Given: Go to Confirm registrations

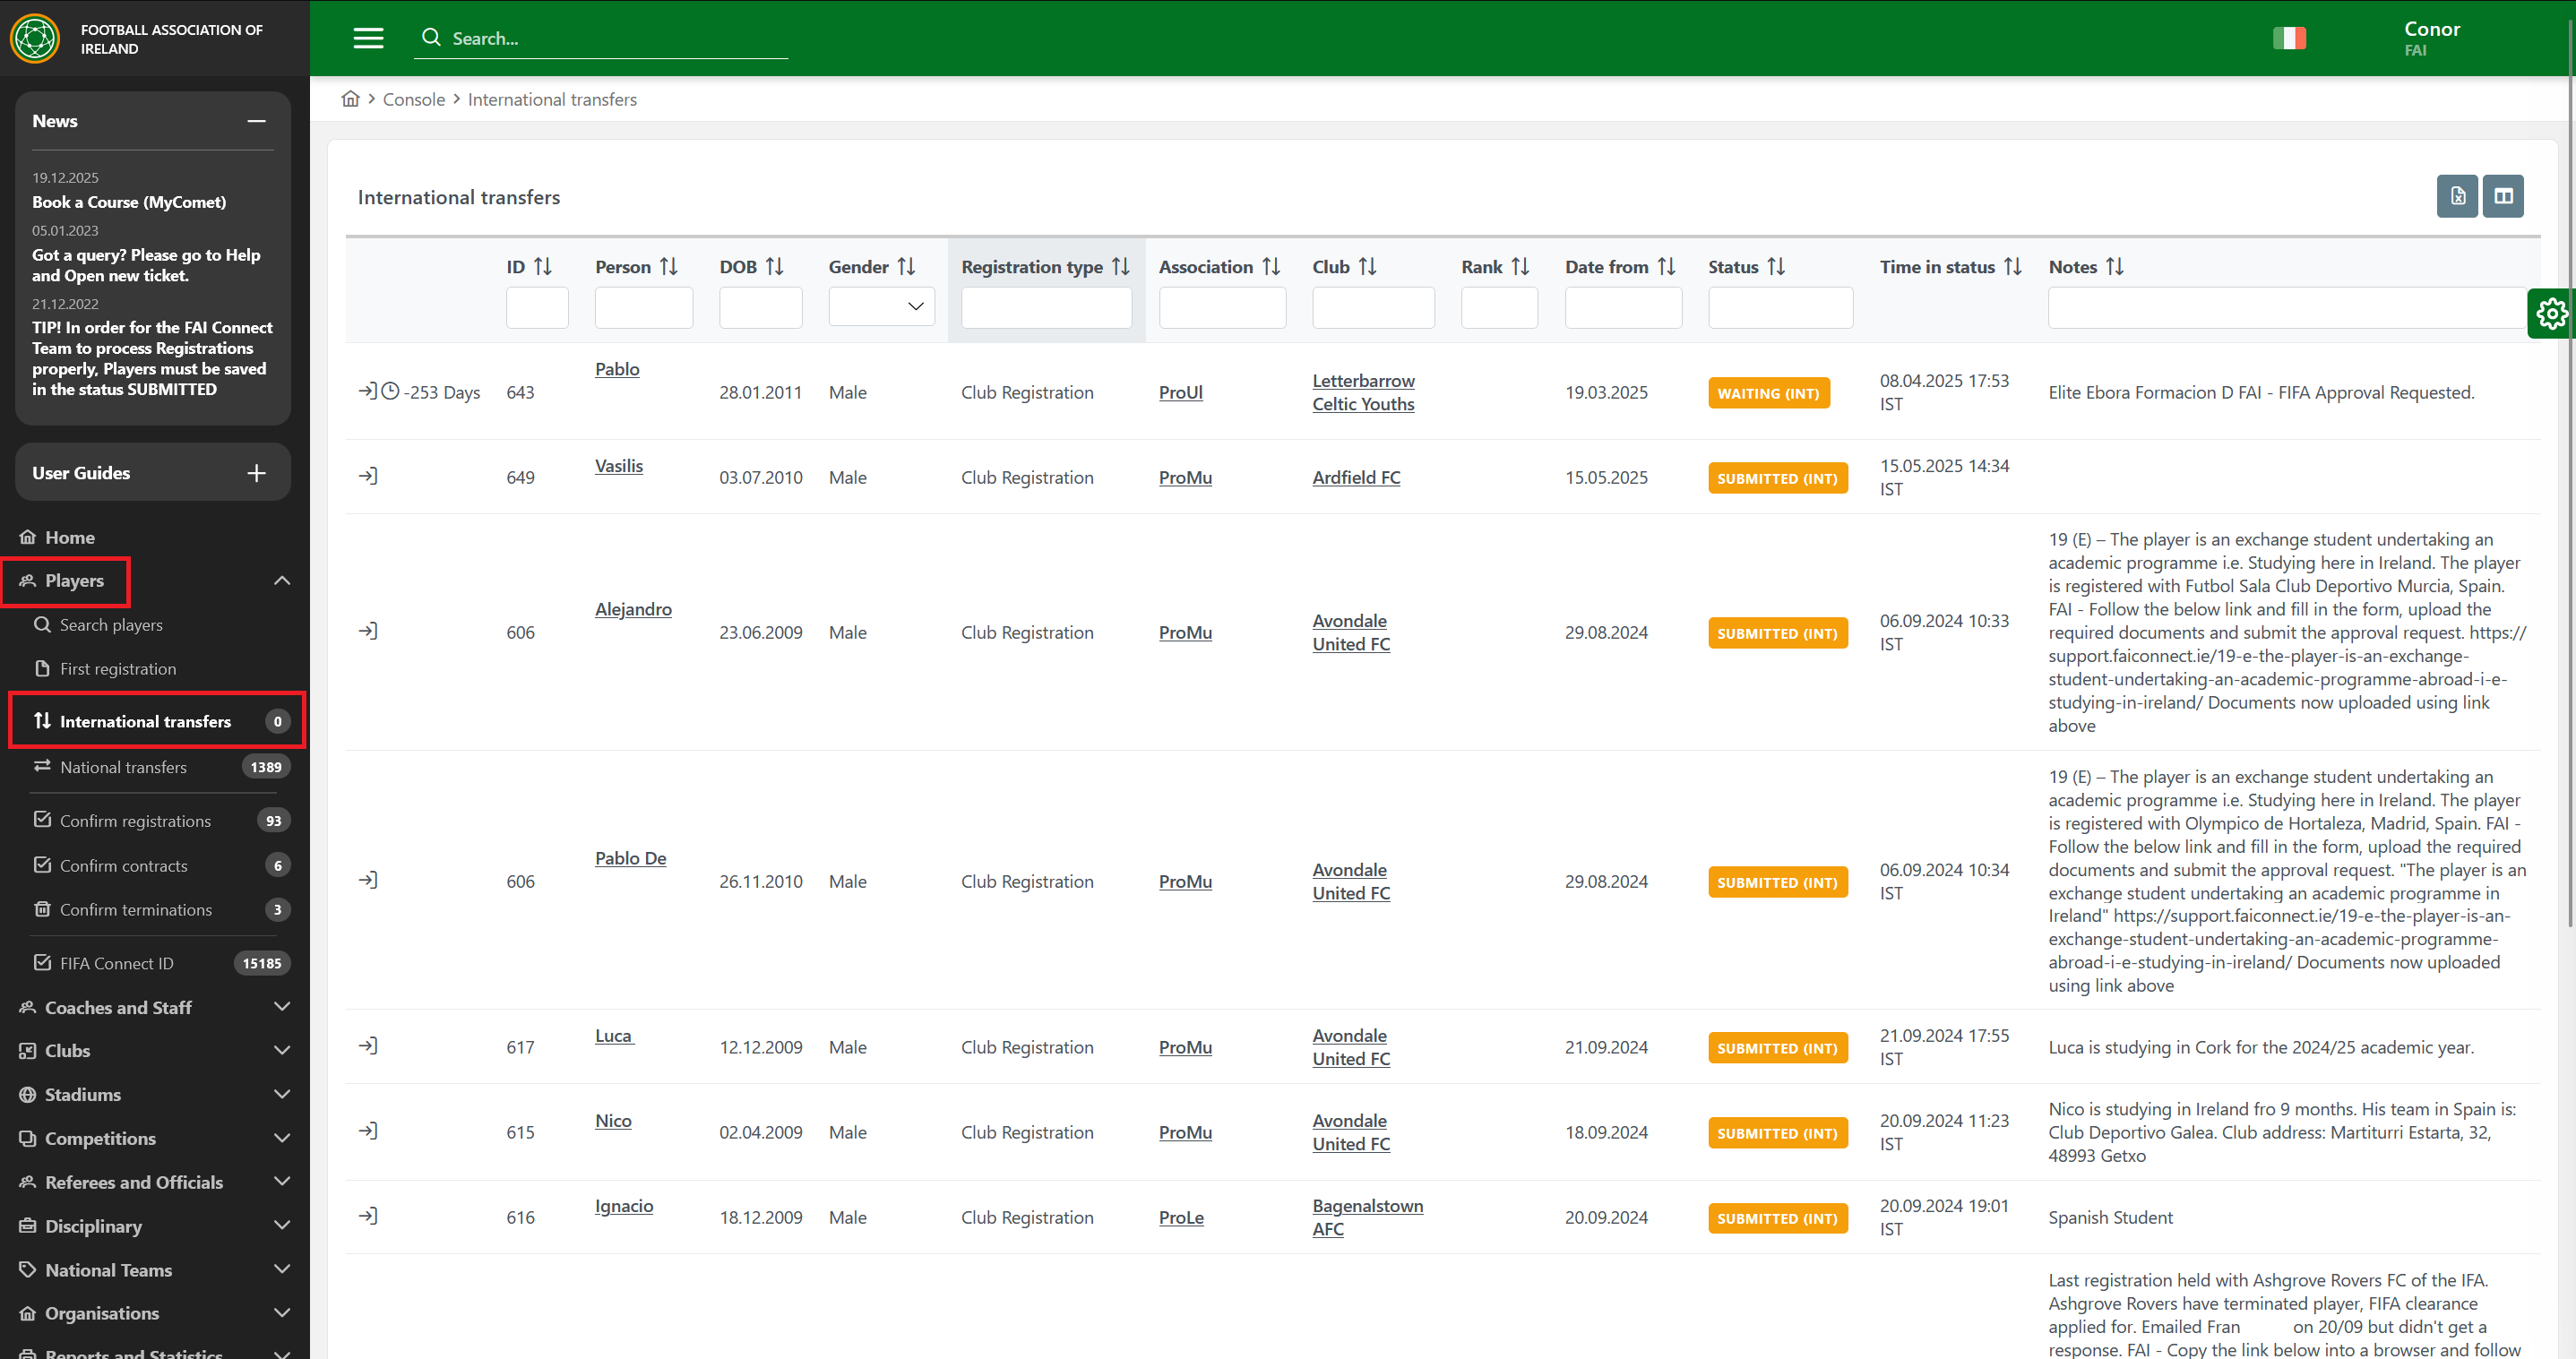Looking at the screenshot, I should coord(135,821).
